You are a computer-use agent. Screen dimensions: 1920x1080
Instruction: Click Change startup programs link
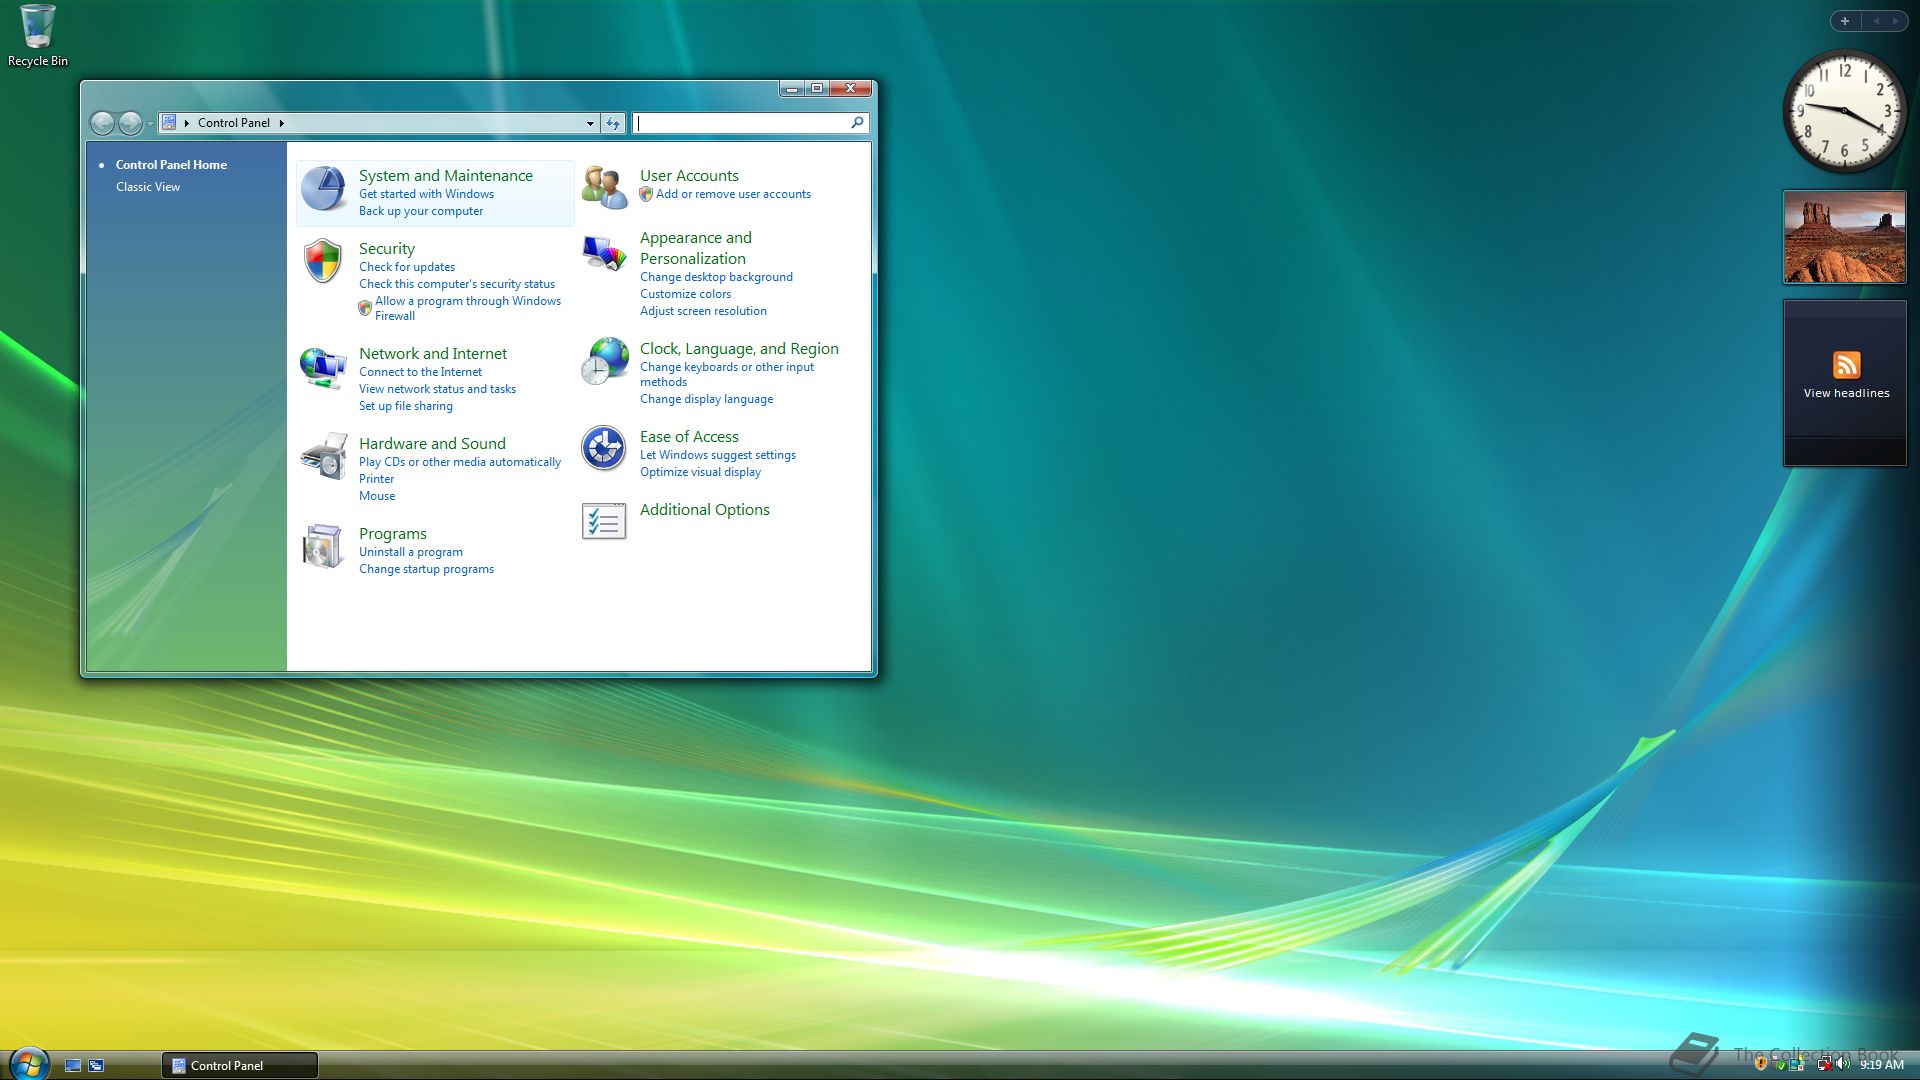426,569
